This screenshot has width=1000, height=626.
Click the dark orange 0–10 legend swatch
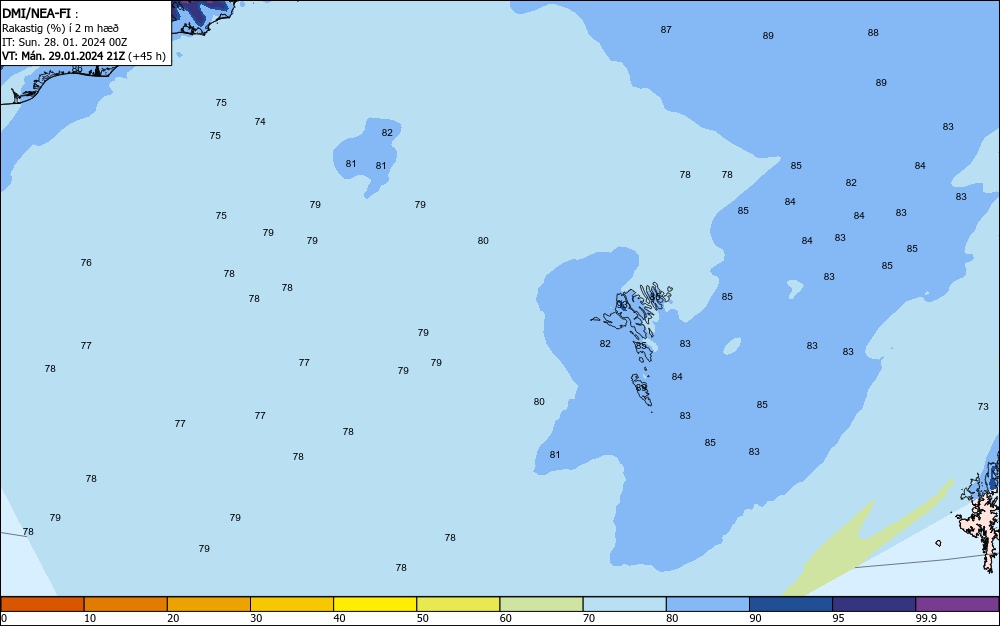click(42, 604)
